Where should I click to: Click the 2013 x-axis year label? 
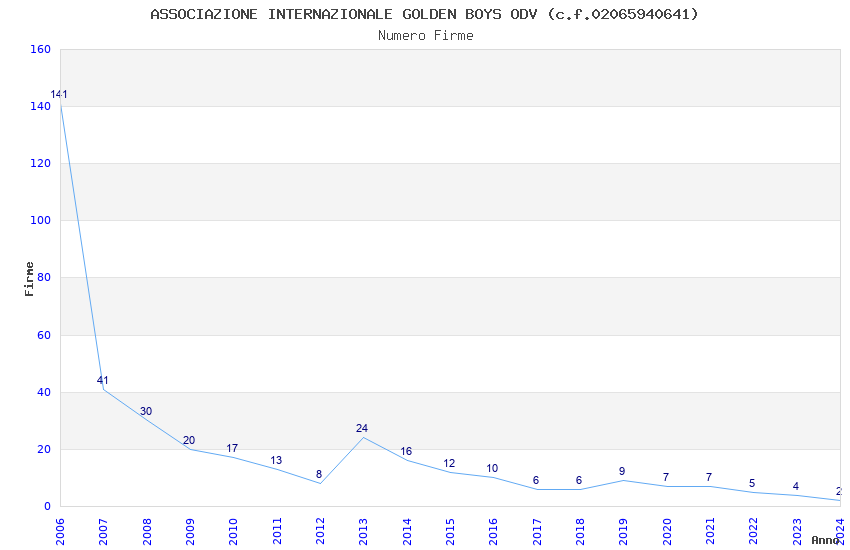click(x=363, y=531)
